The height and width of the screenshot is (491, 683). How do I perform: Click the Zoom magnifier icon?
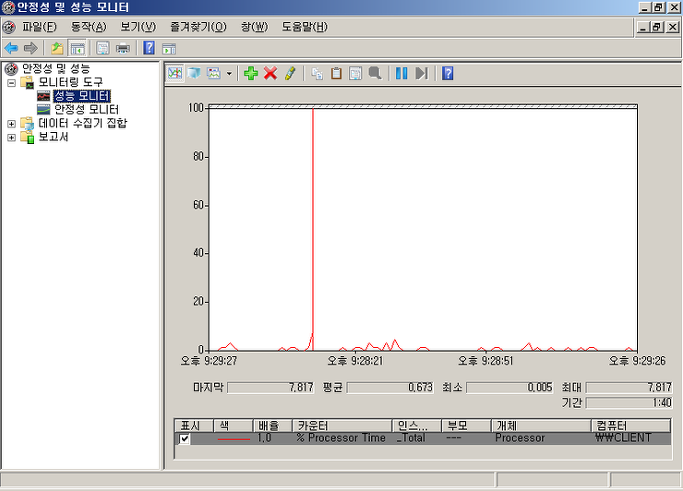pos(375,73)
